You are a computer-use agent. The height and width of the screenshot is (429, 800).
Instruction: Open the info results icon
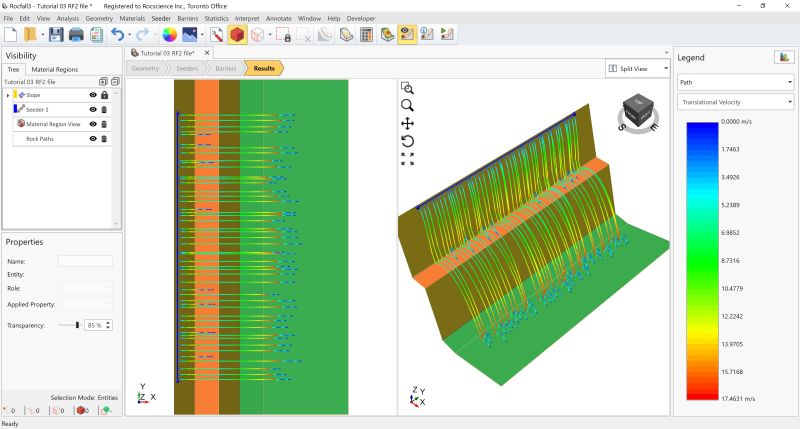(427, 35)
